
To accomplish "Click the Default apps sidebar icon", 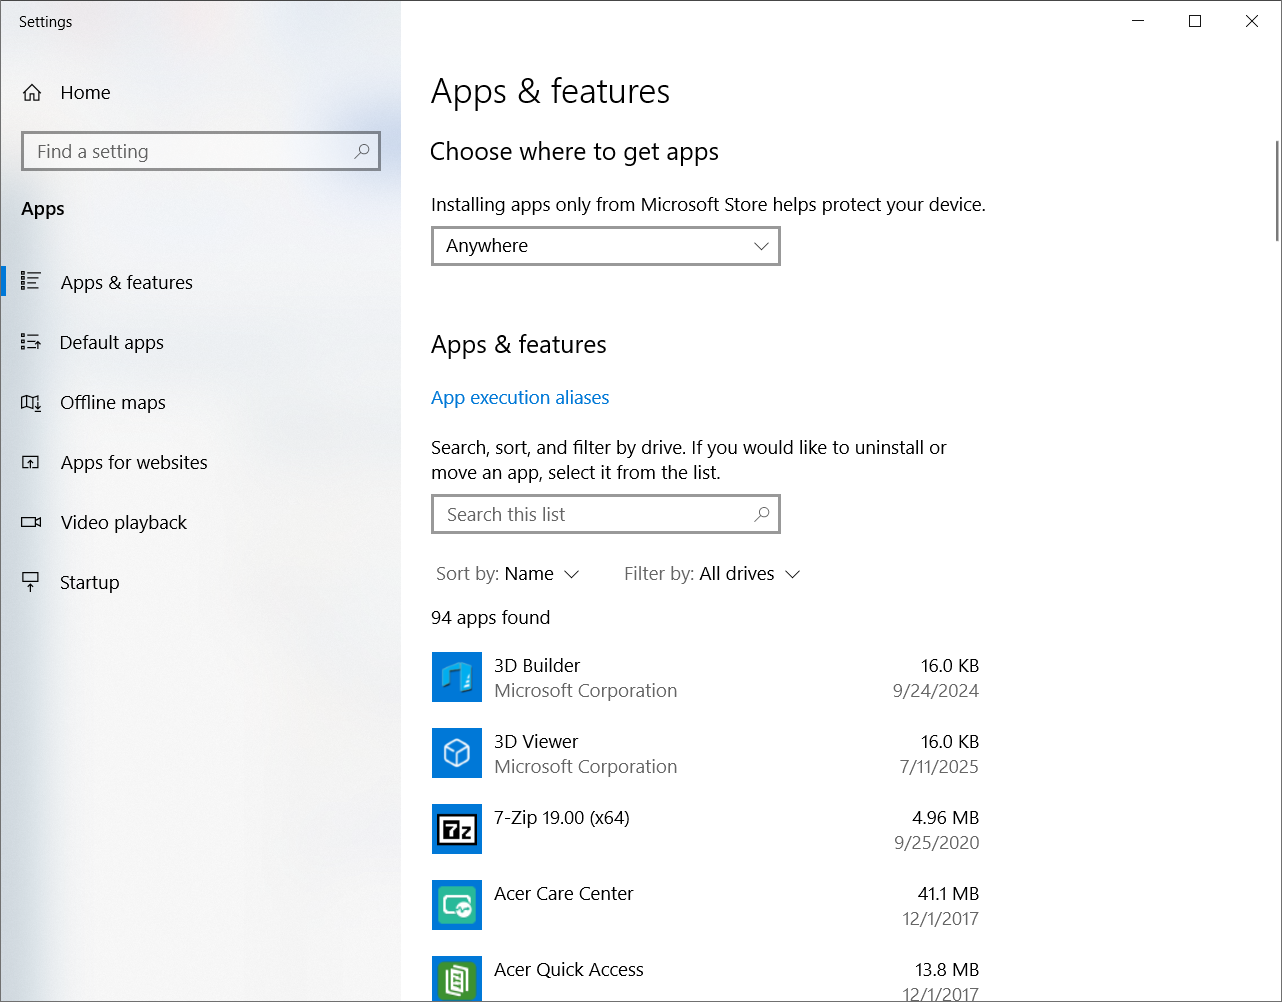I will click(31, 342).
